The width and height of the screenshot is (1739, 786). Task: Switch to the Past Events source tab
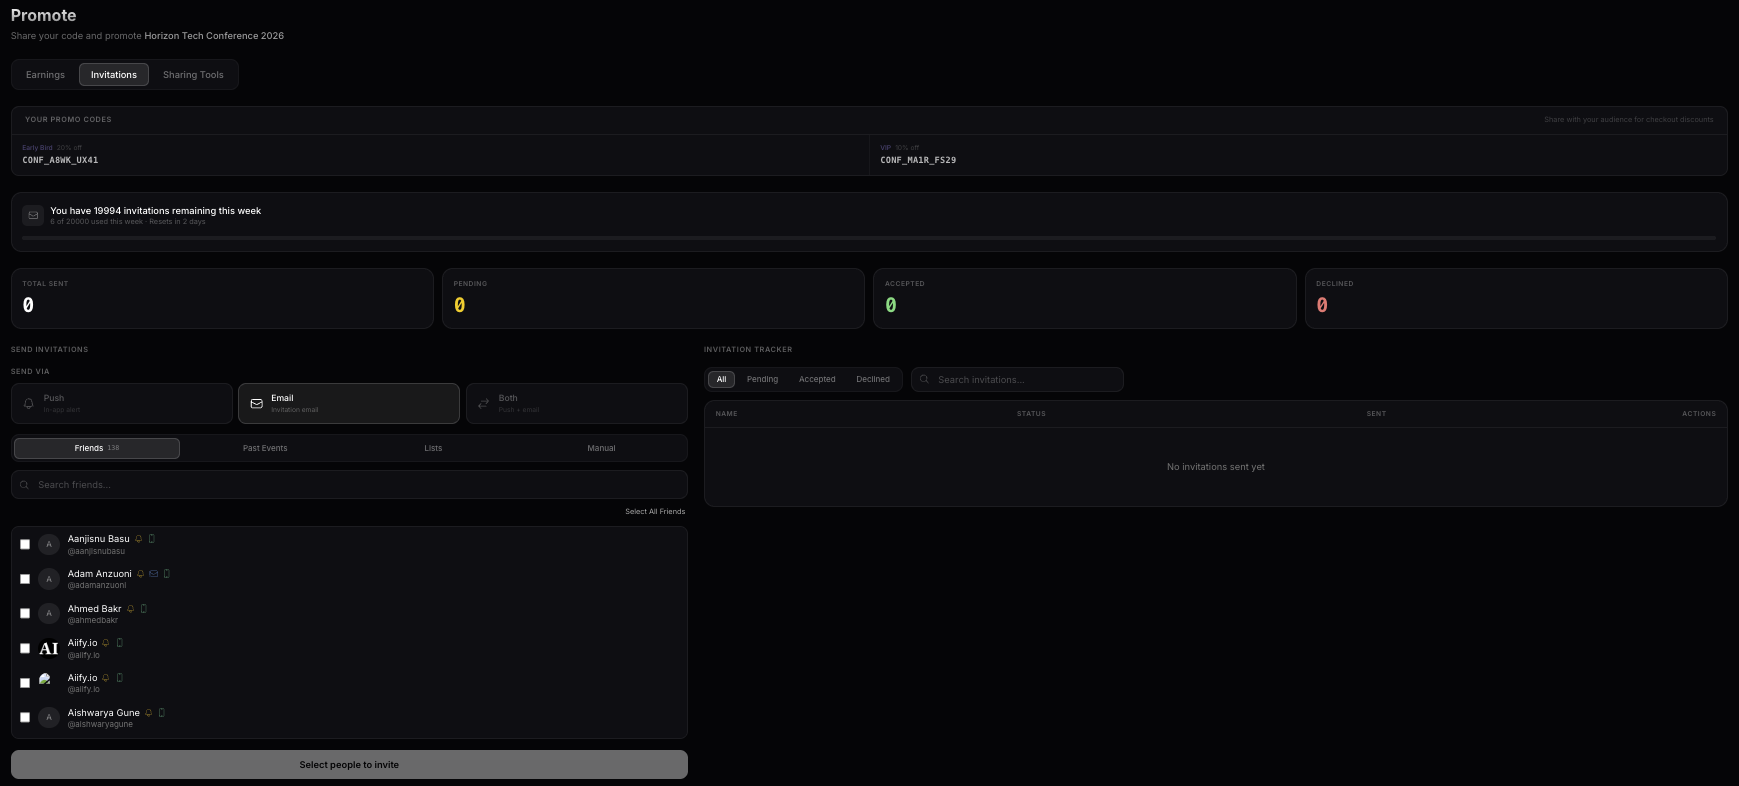pyautogui.click(x=265, y=448)
